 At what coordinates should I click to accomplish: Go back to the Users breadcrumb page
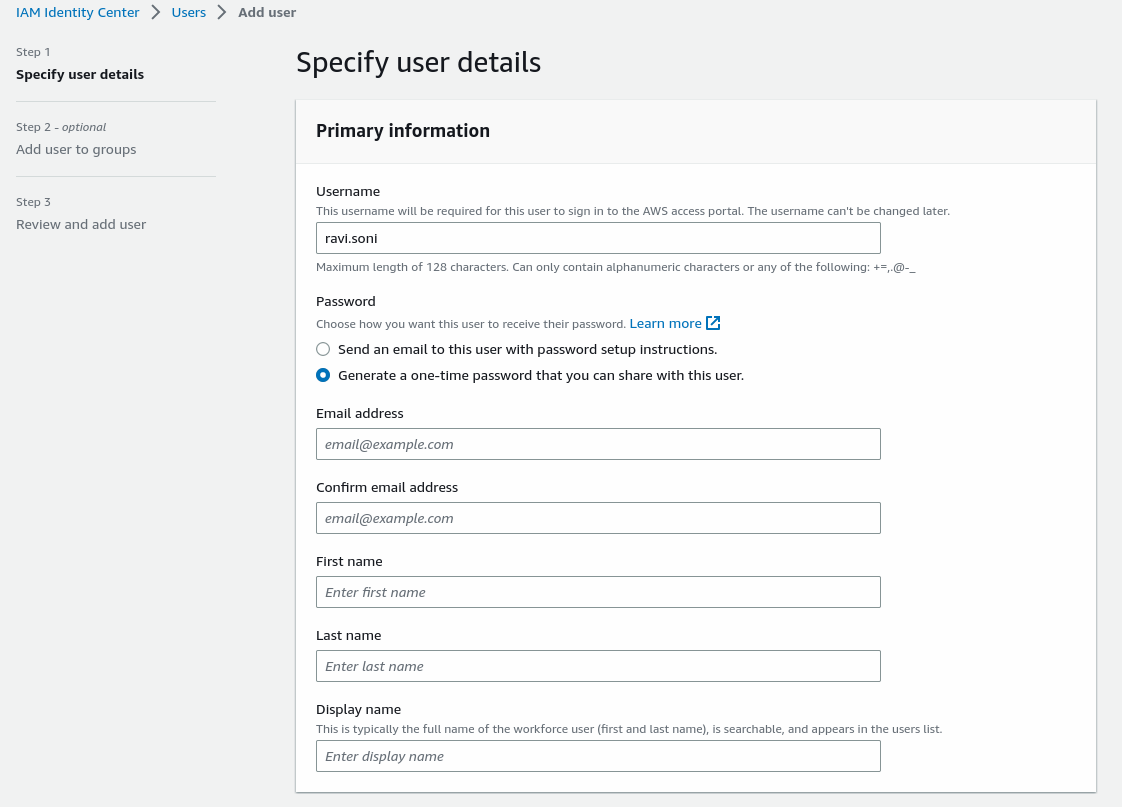(x=189, y=13)
